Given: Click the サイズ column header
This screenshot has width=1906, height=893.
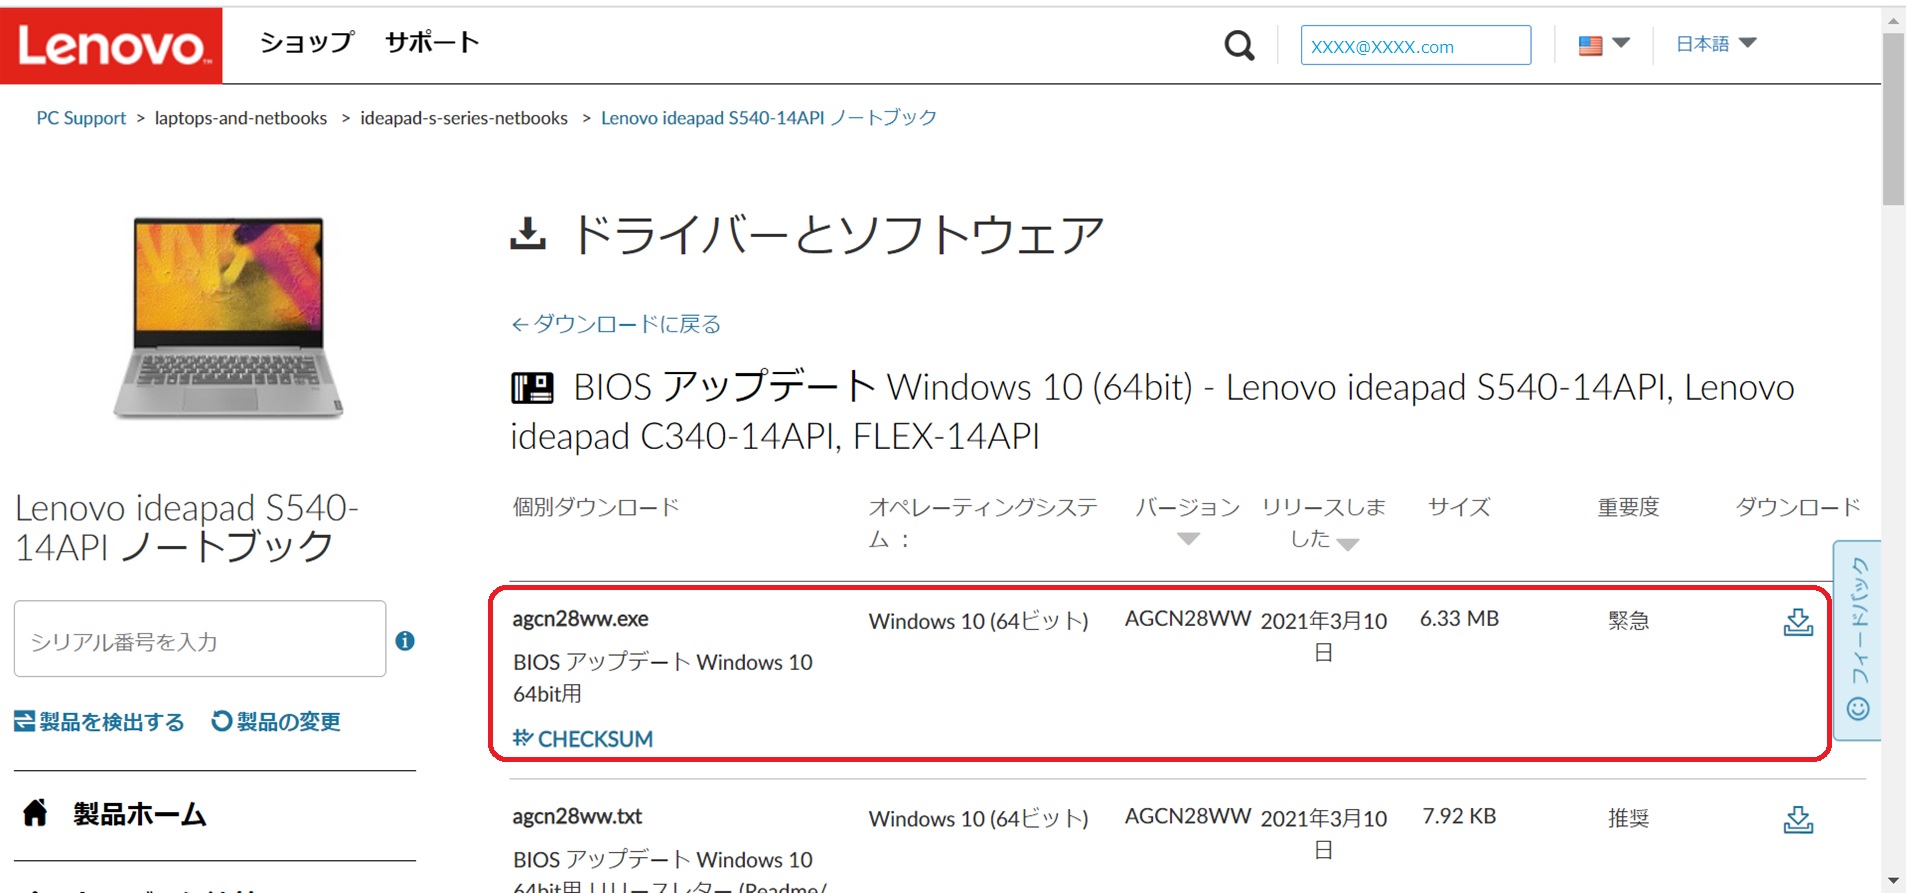Looking at the screenshot, I should point(1459,507).
